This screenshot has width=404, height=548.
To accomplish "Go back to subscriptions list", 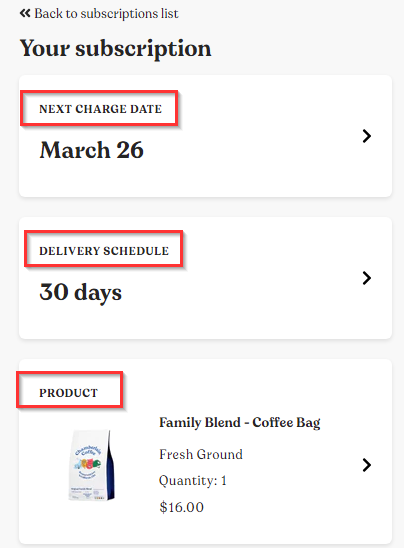I will (99, 14).
